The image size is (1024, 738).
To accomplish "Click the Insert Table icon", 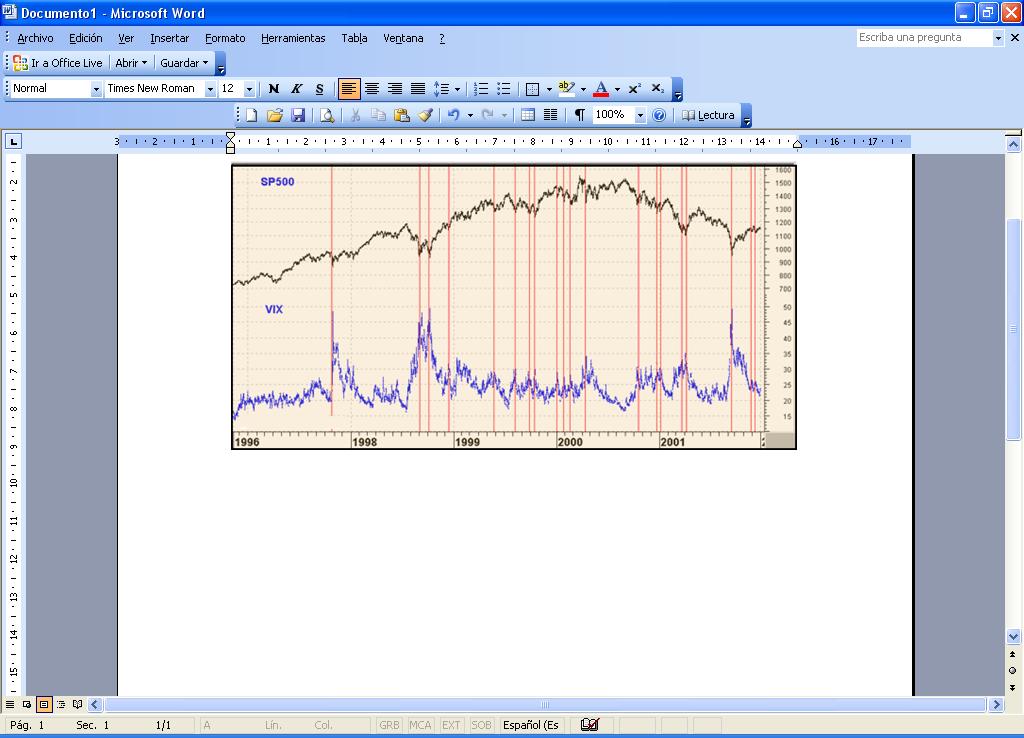I will pos(528,115).
